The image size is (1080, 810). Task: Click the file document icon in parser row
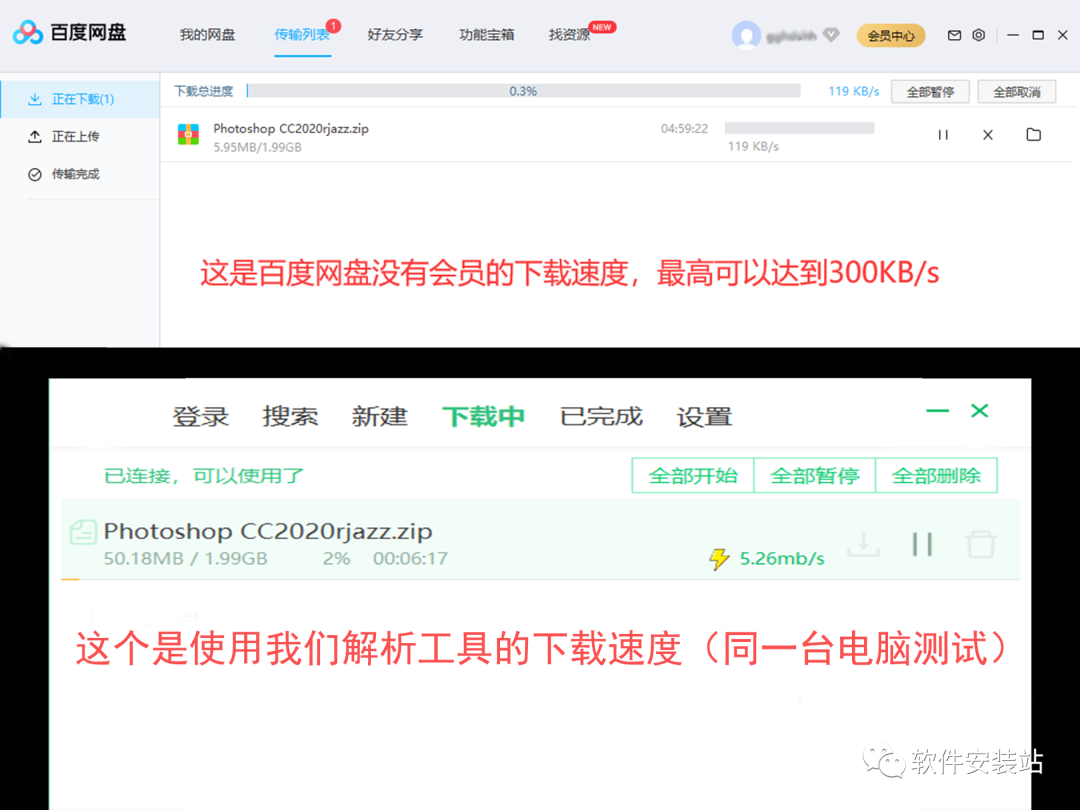click(x=83, y=532)
